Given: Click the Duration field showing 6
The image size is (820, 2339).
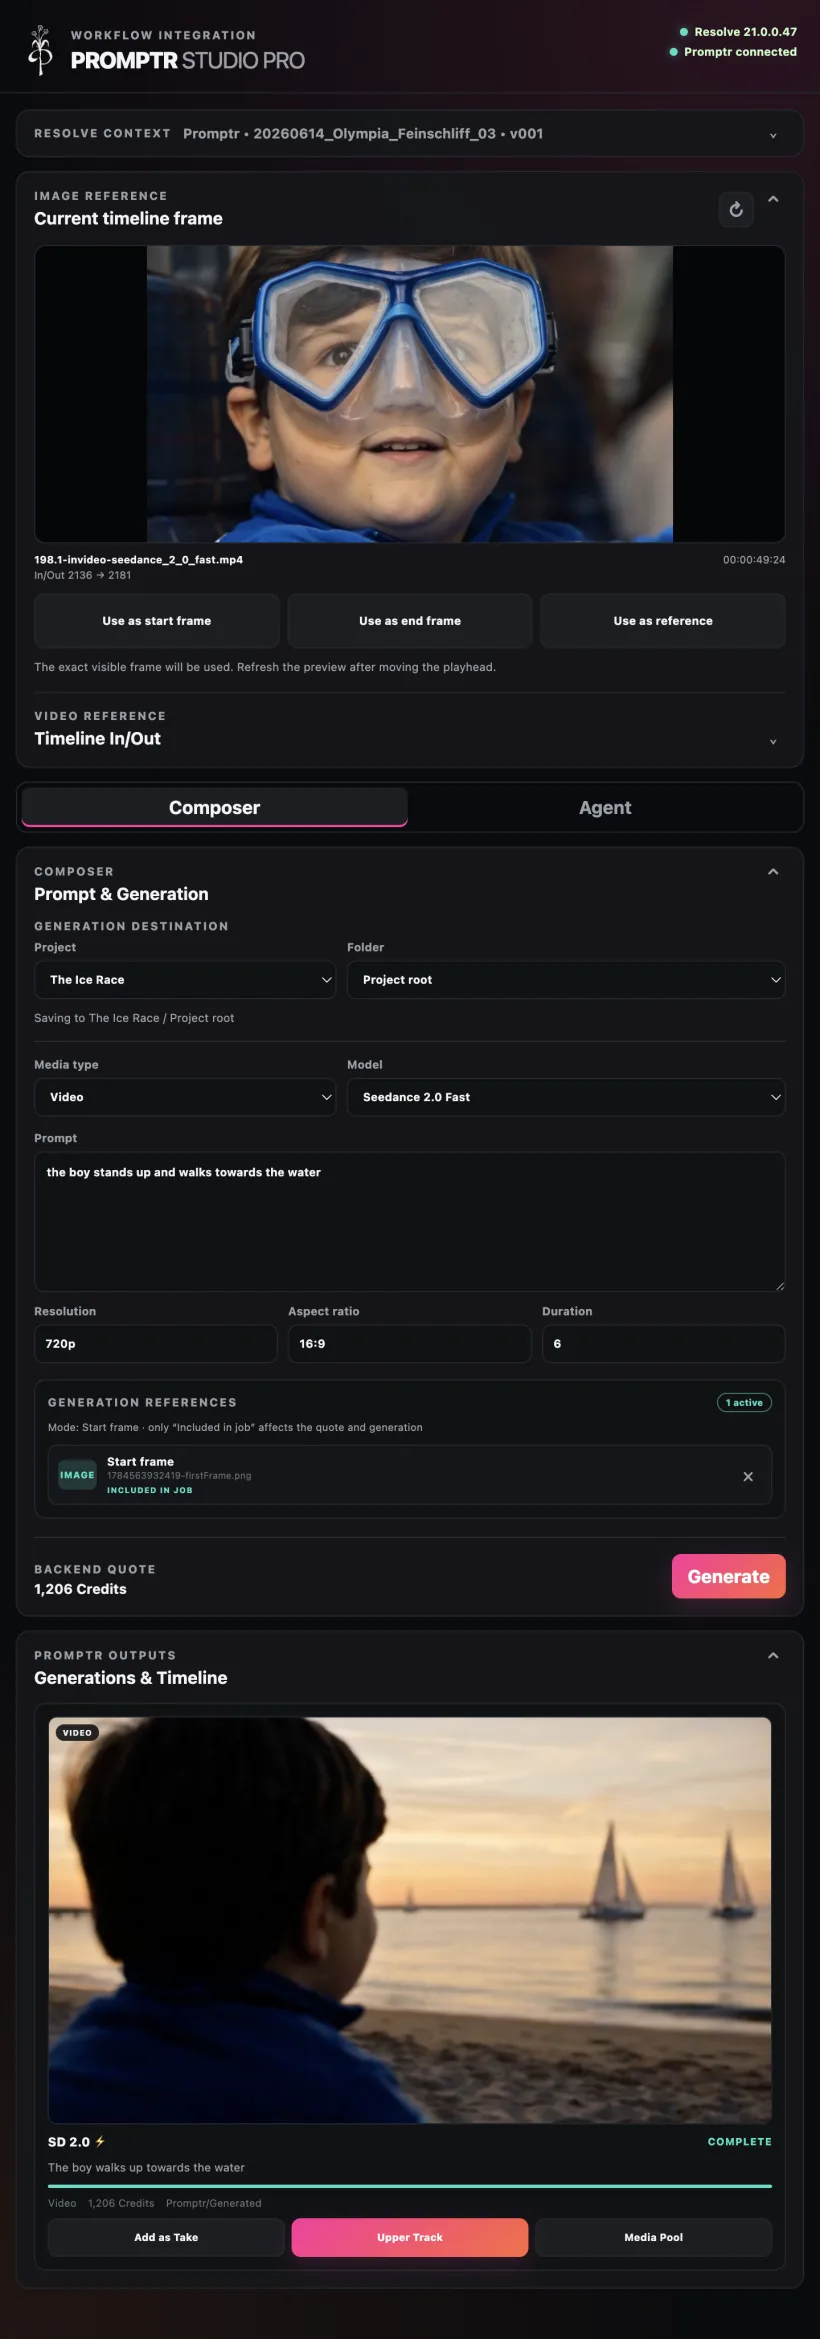Looking at the screenshot, I should 664,1344.
